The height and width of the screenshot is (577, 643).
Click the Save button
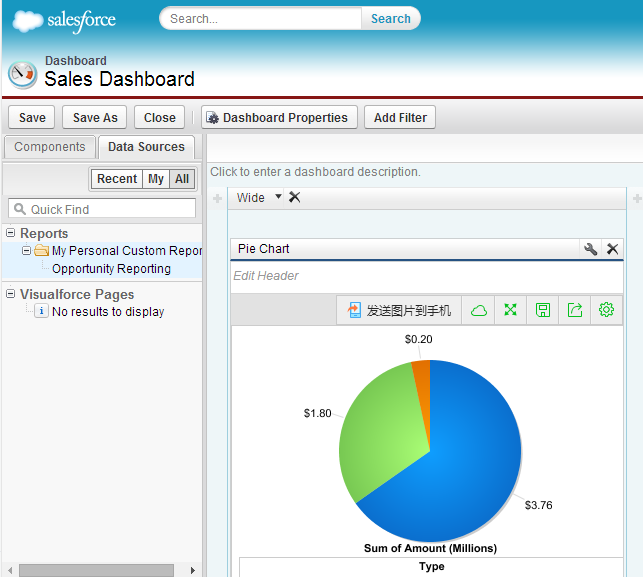click(32, 118)
